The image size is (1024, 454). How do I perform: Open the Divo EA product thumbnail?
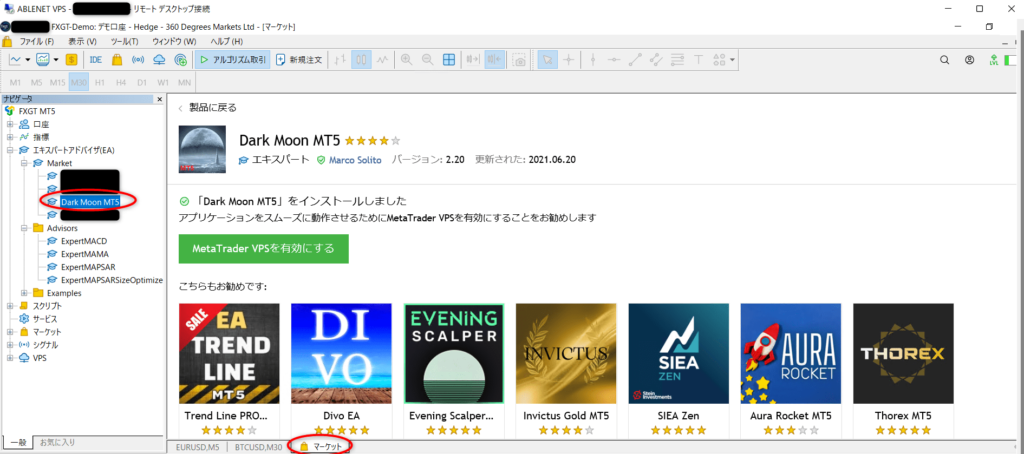[341, 353]
